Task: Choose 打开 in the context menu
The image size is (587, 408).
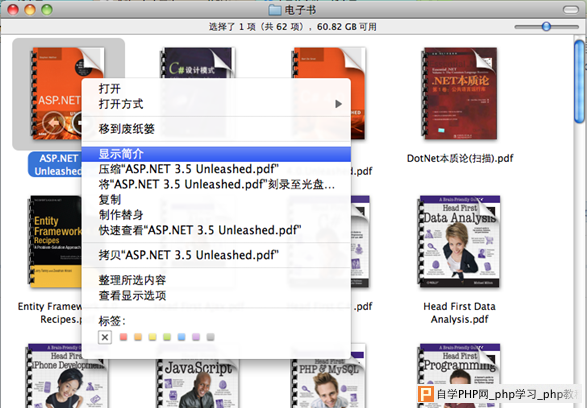Action: pos(216,89)
